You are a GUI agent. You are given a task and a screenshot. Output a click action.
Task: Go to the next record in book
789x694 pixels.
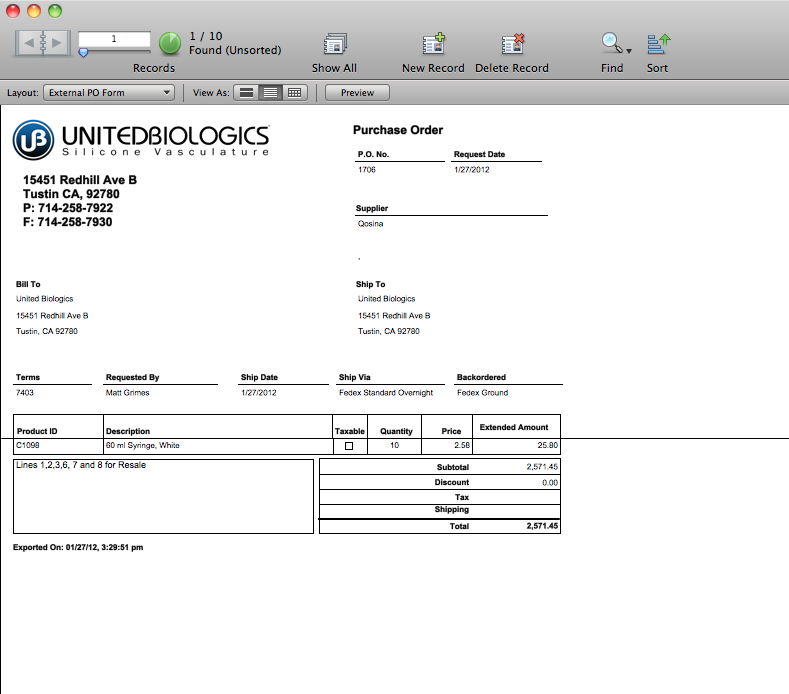tap(54, 42)
